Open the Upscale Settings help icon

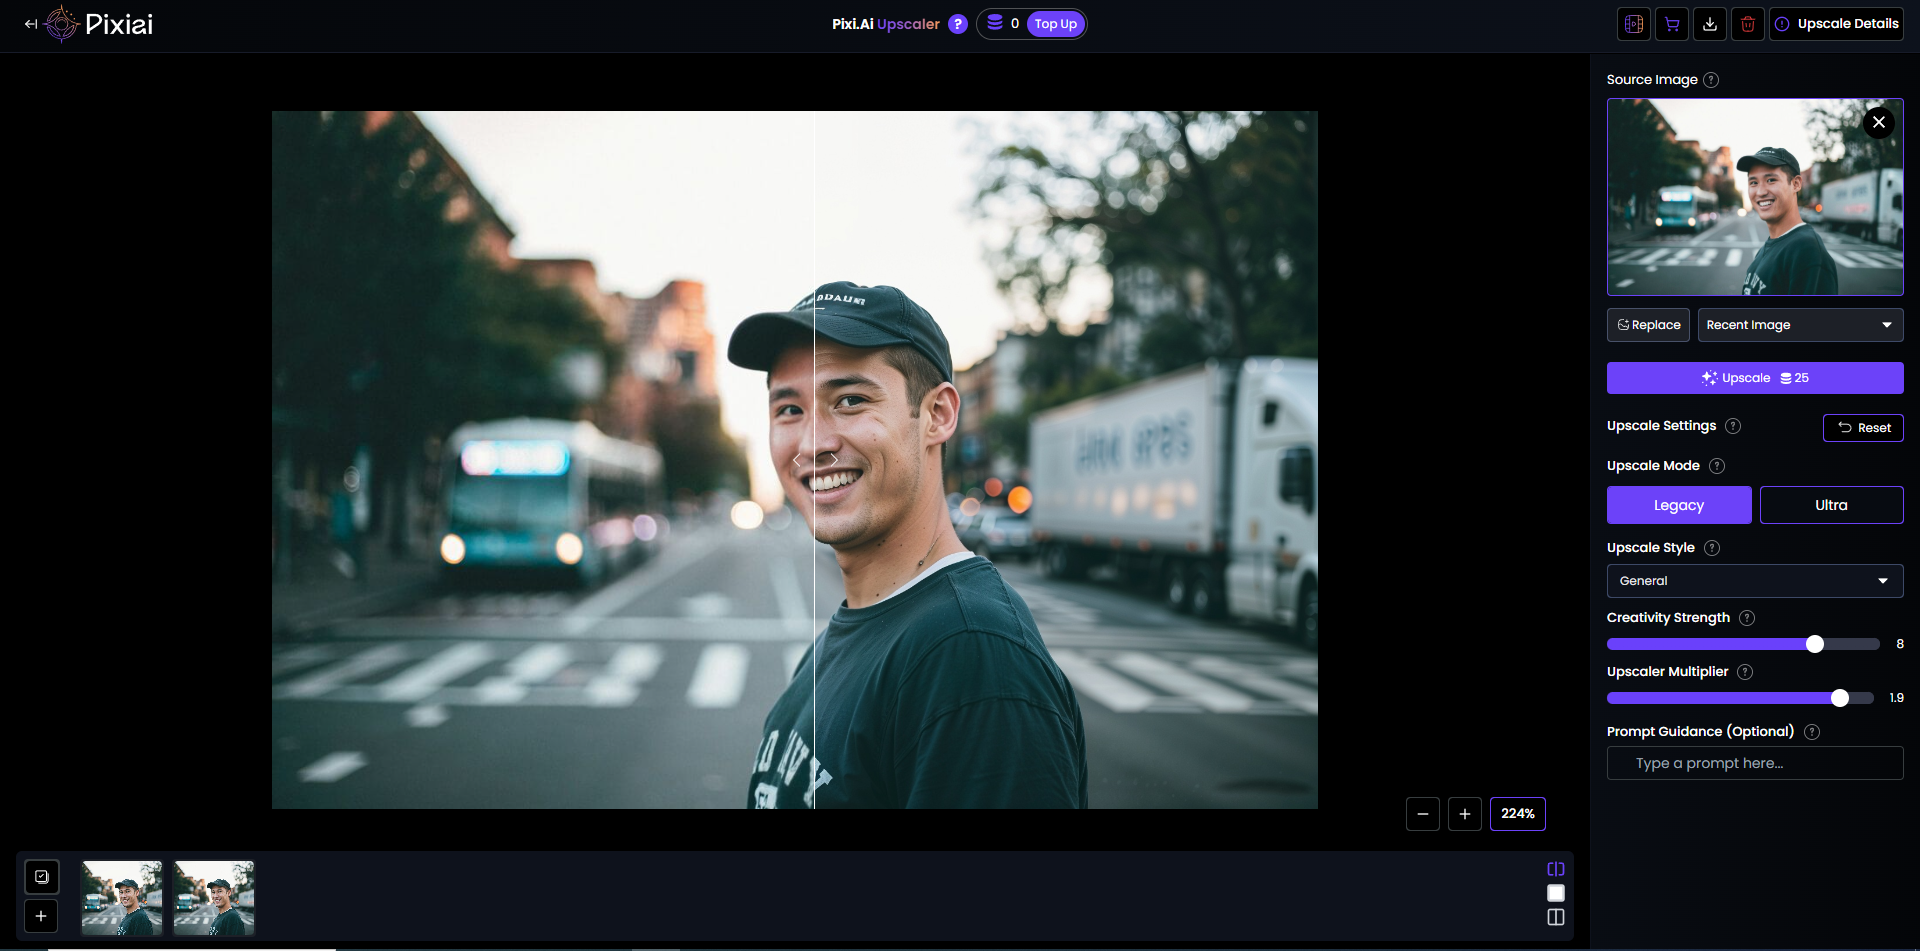(x=1733, y=426)
